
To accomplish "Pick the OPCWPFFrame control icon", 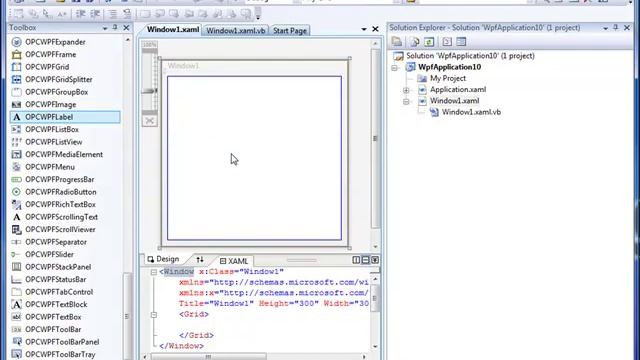I will click(16, 54).
